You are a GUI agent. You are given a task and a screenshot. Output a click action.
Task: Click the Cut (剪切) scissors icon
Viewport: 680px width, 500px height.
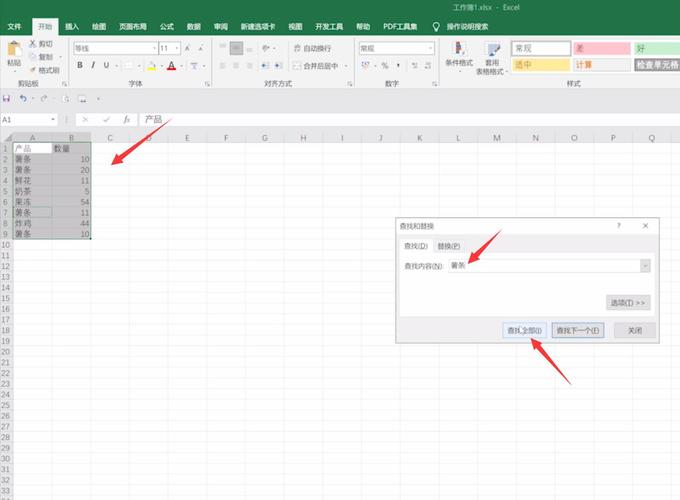[33, 44]
